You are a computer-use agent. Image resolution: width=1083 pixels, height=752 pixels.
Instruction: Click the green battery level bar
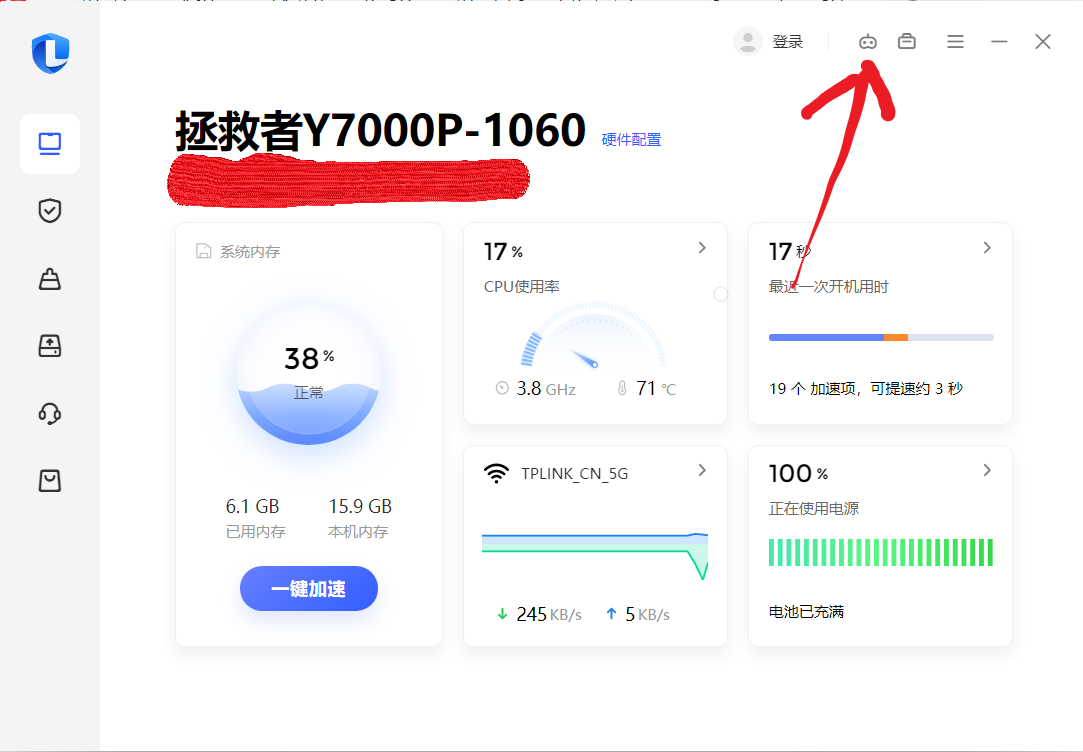click(x=881, y=552)
